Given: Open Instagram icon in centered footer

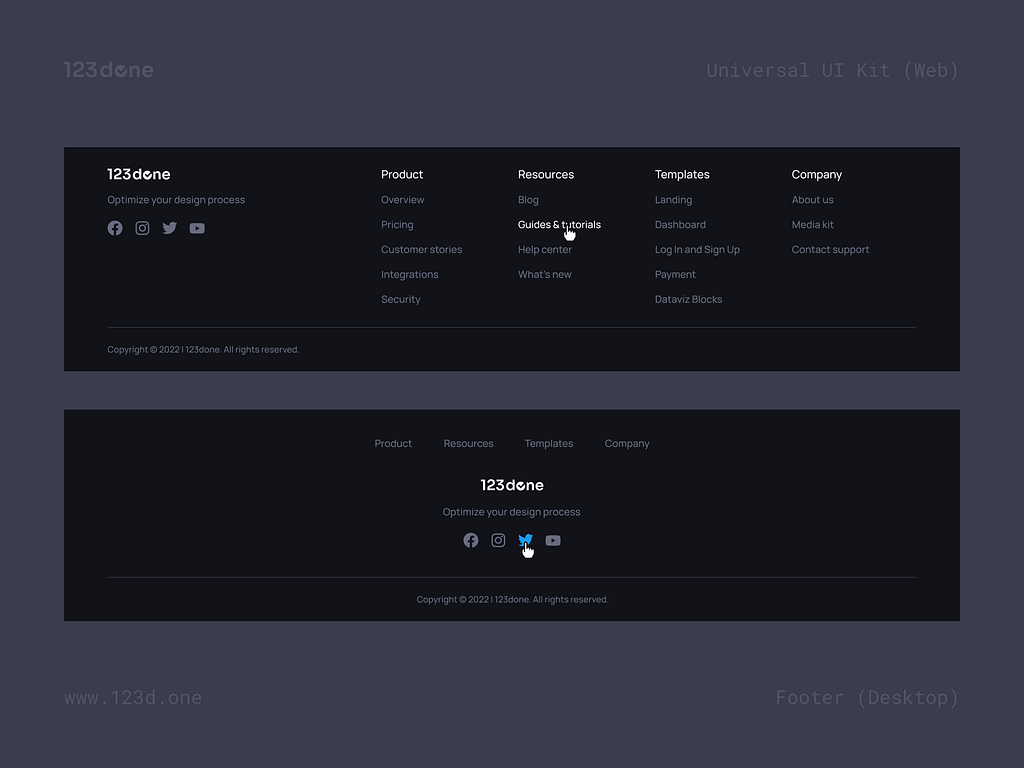Looking at the screenshot, I should (x=498, y=540).
